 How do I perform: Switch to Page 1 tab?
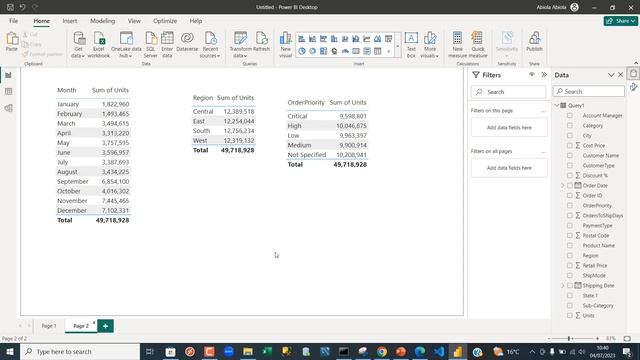pyautogui.click(x=49, y=326)
